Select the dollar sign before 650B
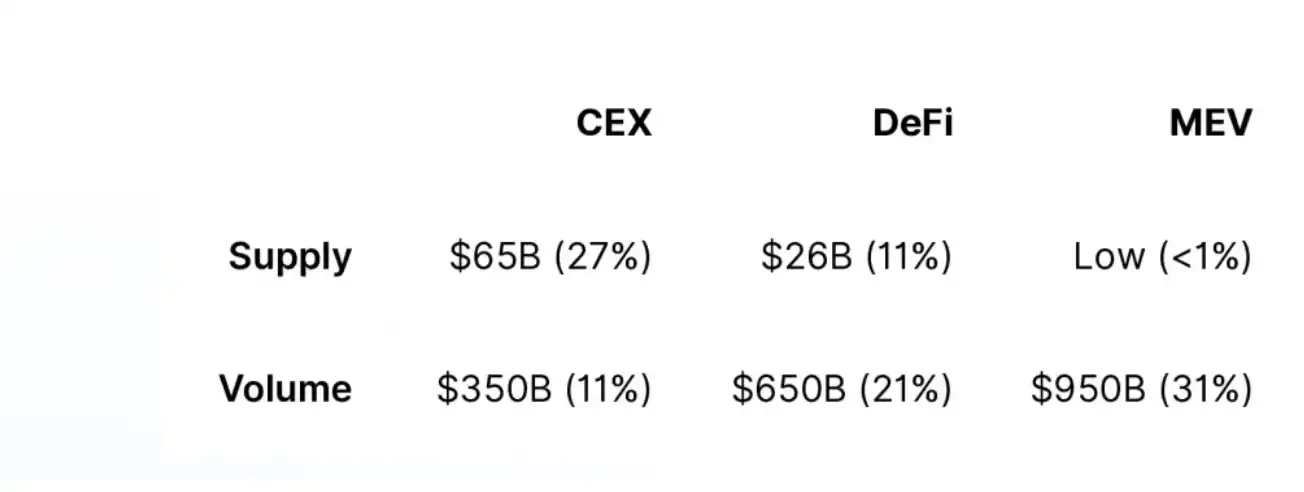 pyautogui.click(x=740, y=388)
